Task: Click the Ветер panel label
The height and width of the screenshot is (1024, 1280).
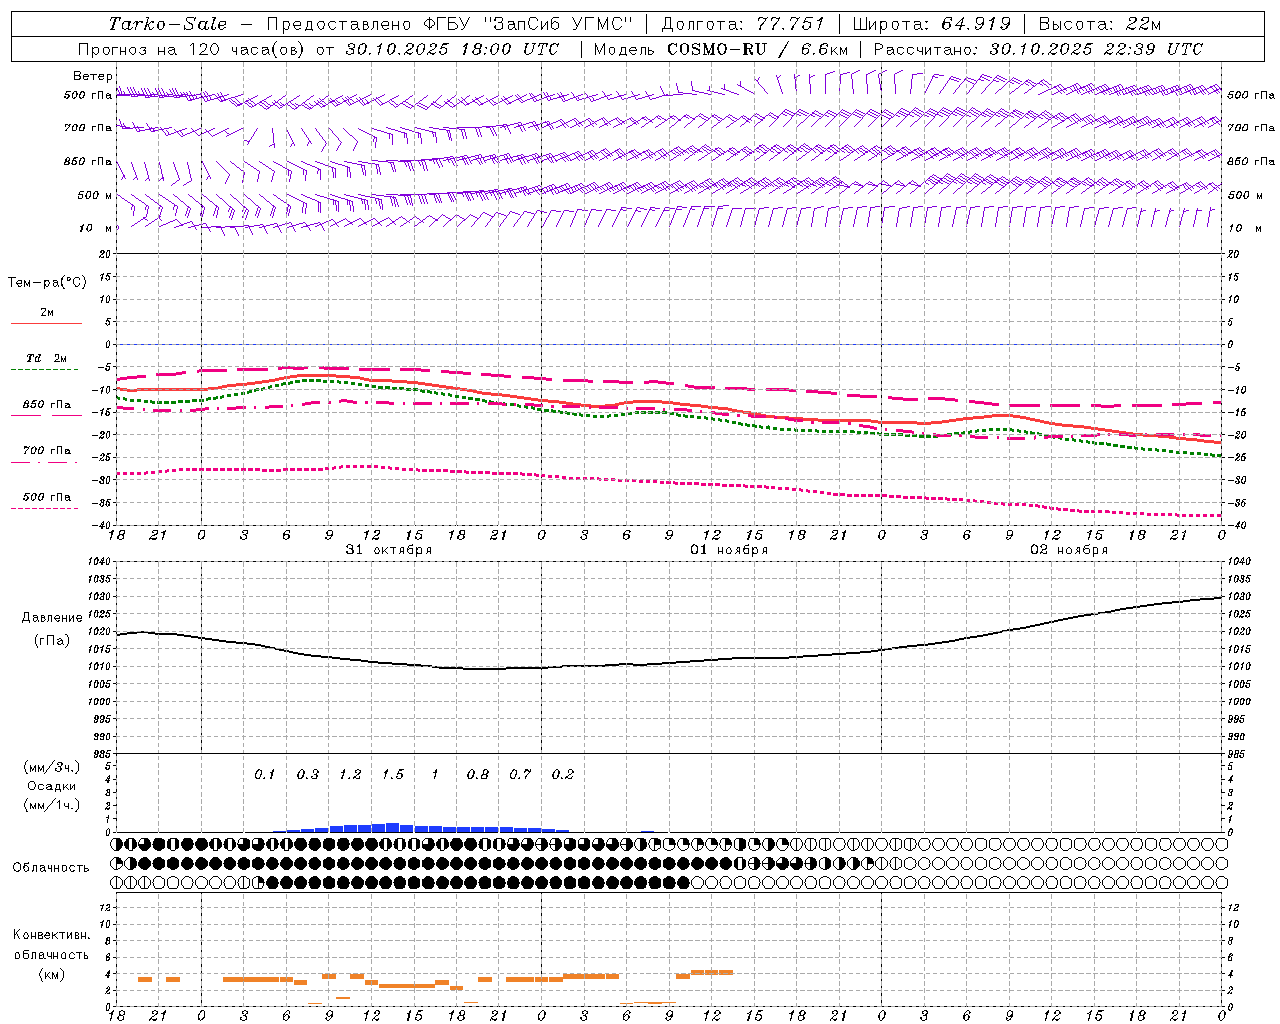Action: 93,76
